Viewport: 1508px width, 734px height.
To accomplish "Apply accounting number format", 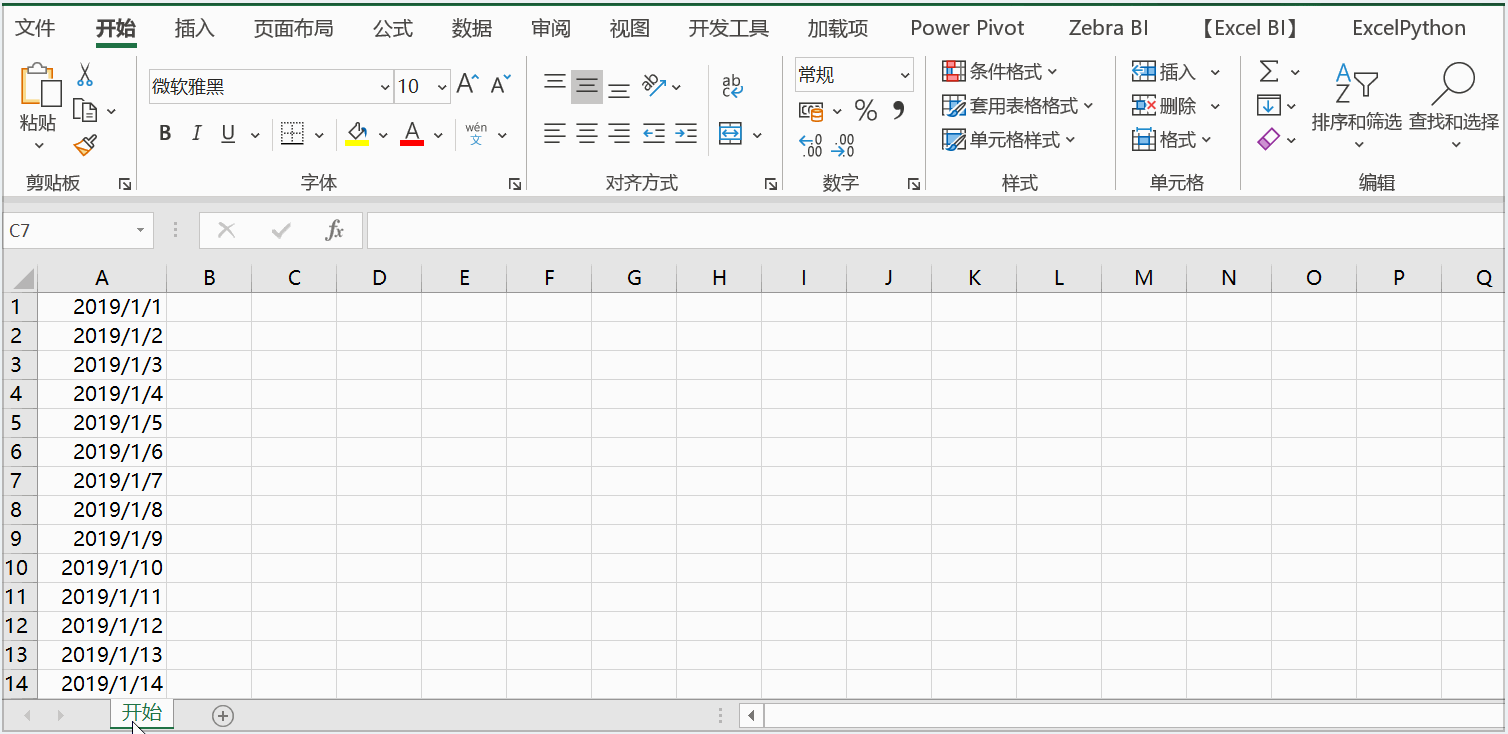I will click(x=811, y=111).
